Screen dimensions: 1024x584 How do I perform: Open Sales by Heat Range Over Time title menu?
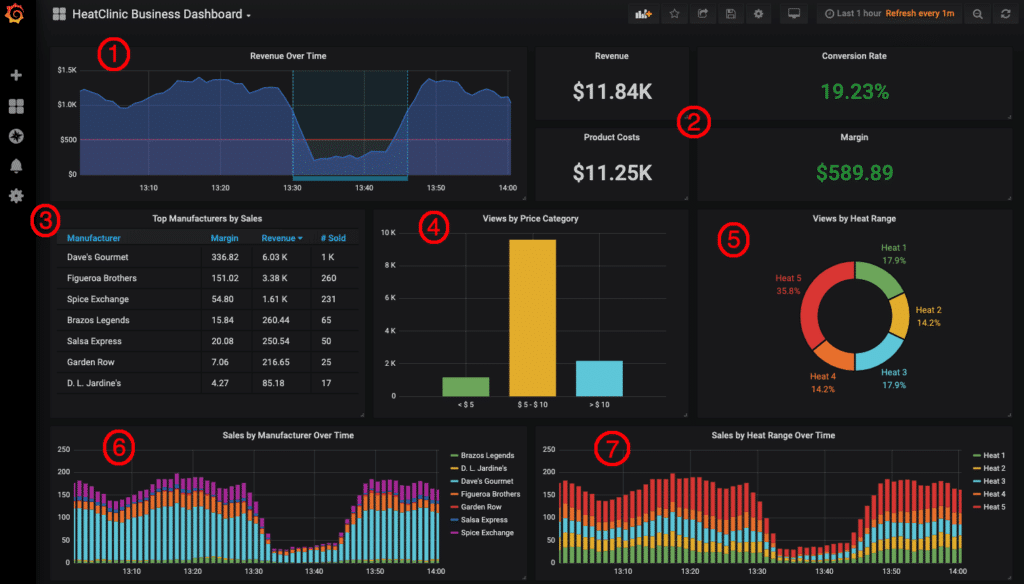point(773,435)
